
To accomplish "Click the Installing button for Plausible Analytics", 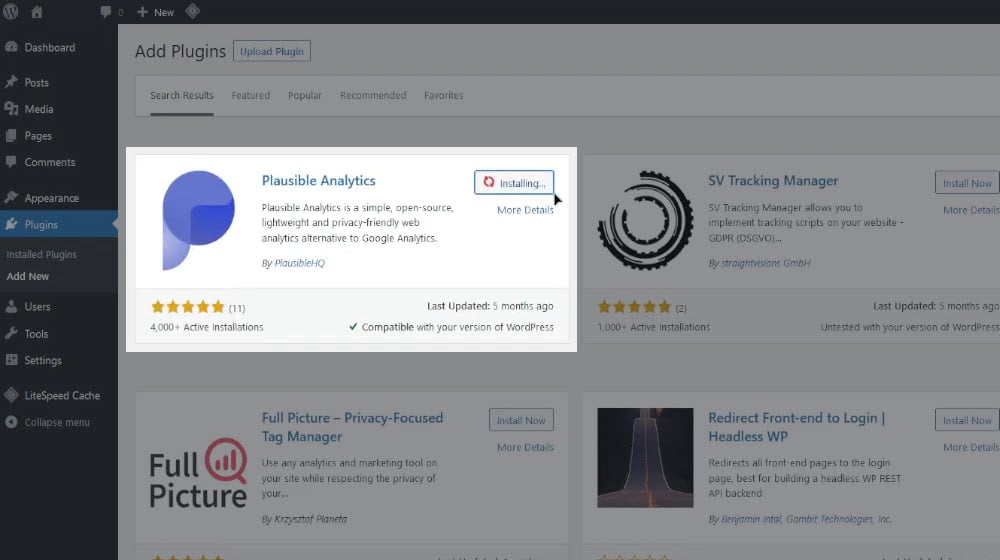I will [514, 182].
